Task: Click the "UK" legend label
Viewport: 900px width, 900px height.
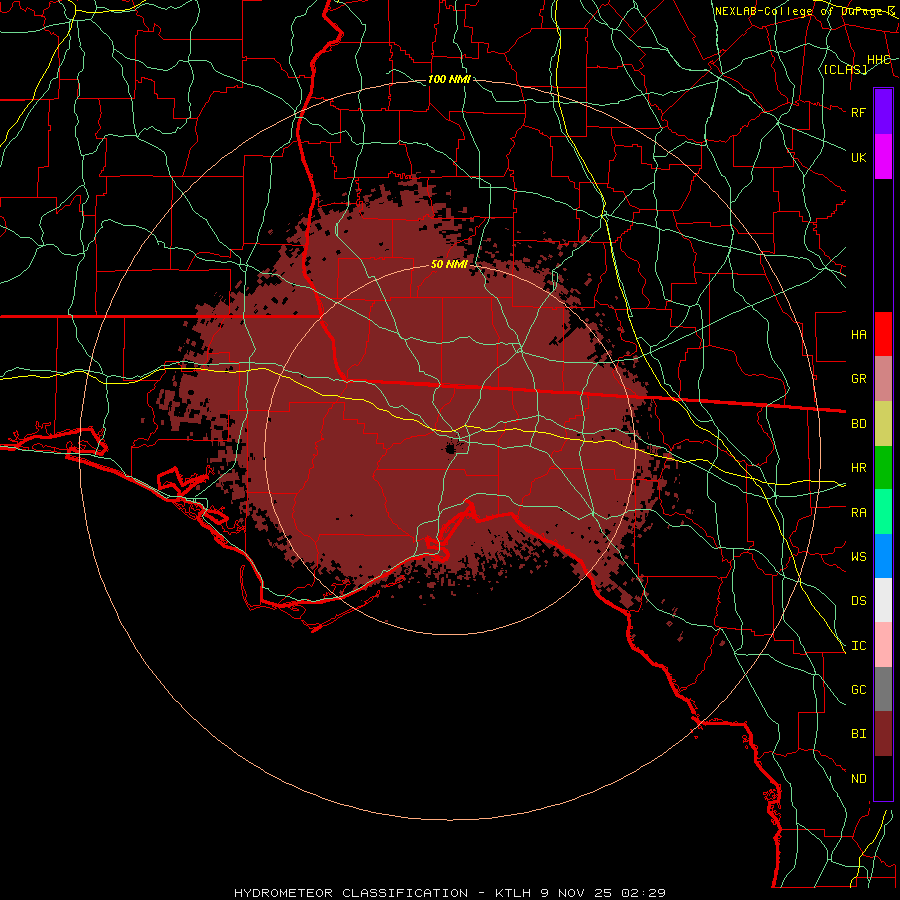Action: tap(858, 157)
